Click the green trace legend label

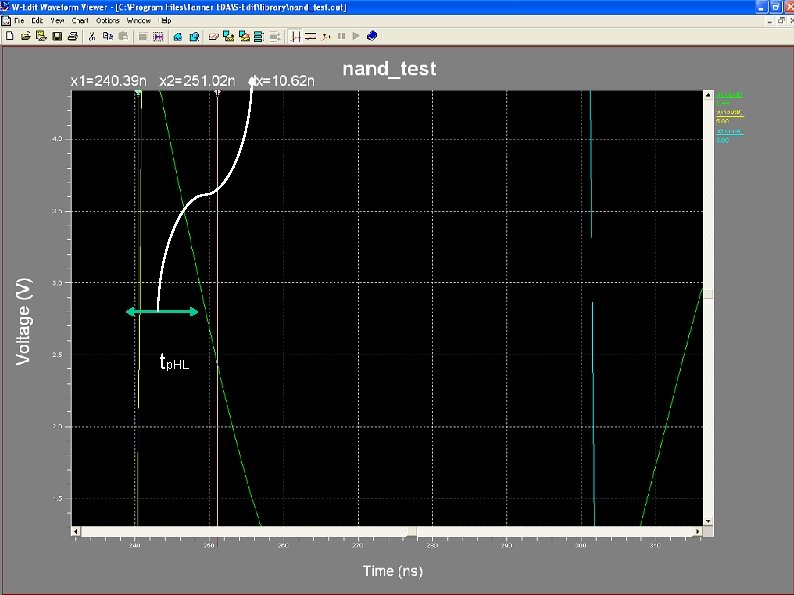coord(730,95)
